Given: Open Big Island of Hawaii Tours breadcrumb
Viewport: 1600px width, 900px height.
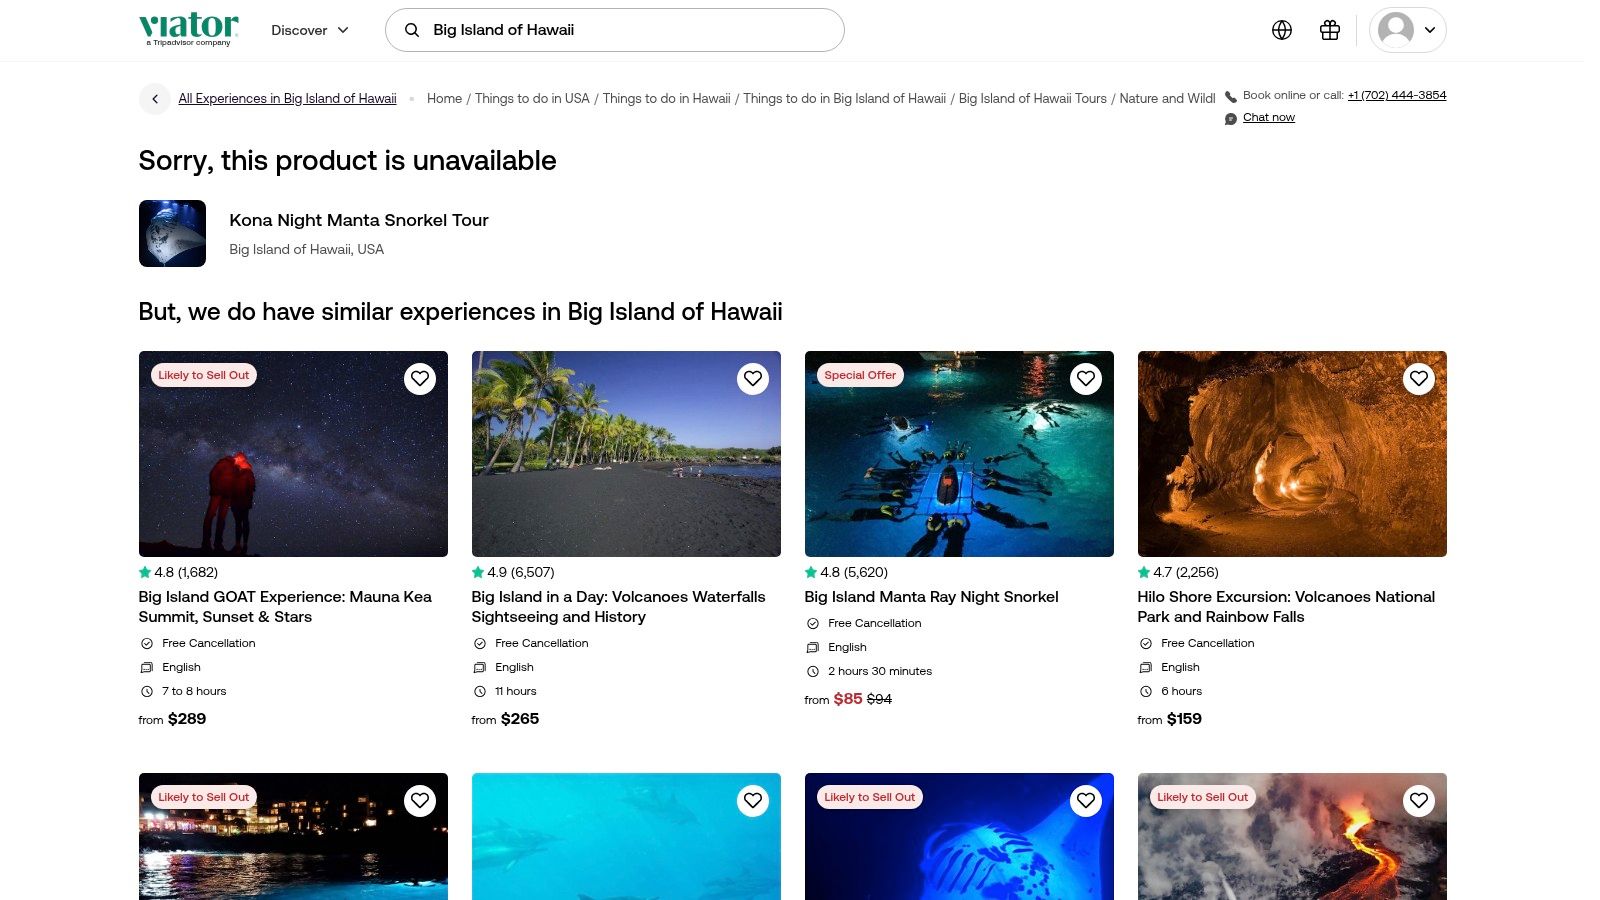Looking at the screenshot, I should point(1033,99).
